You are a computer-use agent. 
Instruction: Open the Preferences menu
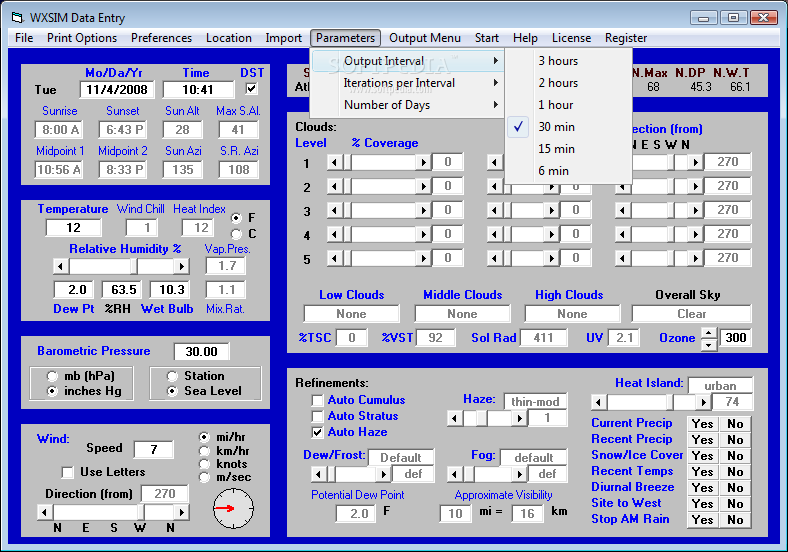click(x=161, y=38)
